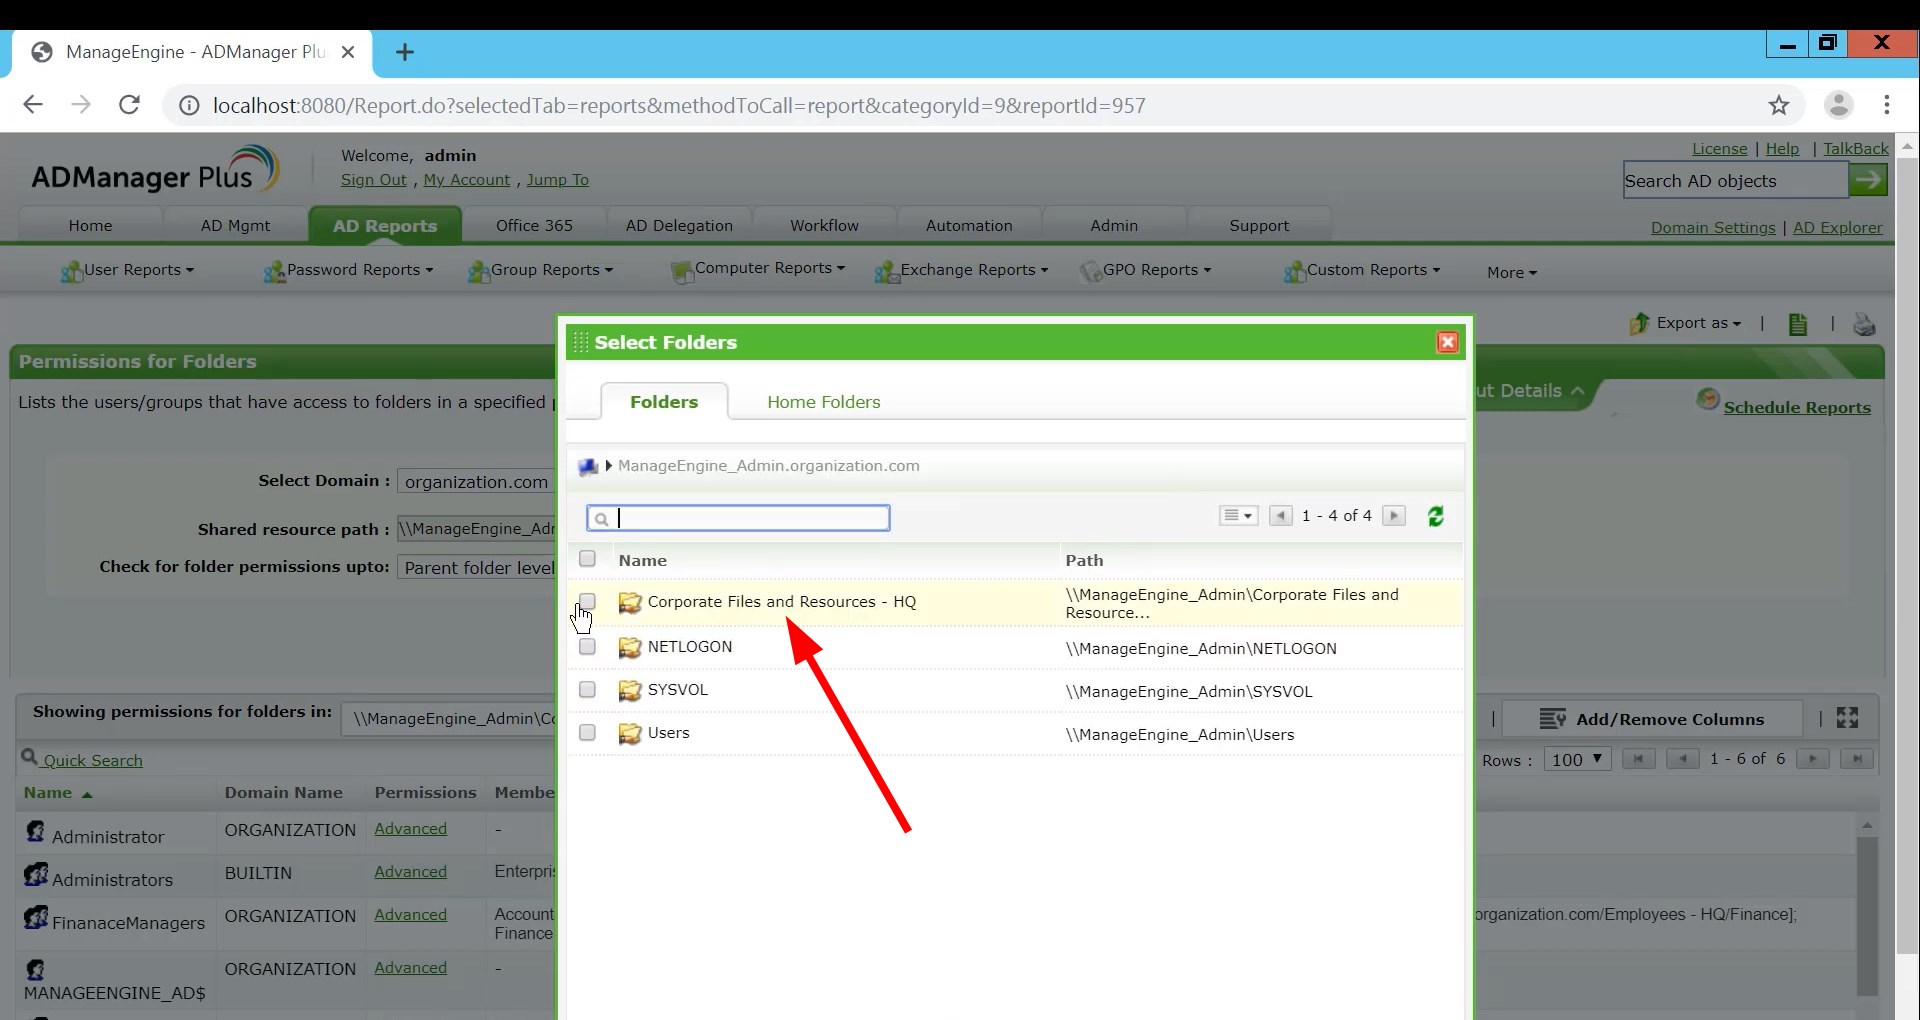Click the NETLOGON folder icon
This screenshot has width=1920, height=1020.
[630, 647]
